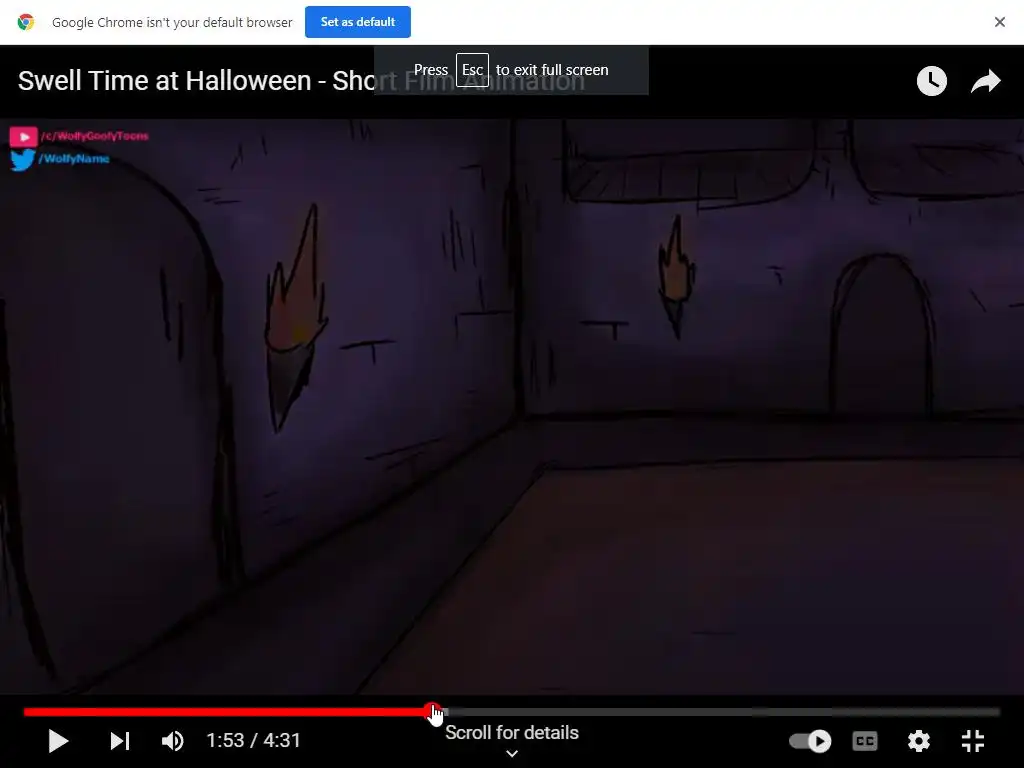Image resolution: width=1024 pixels, height=768 pixels.
Task: Click the Esc key hint box
Action: [x=472, y=70]
